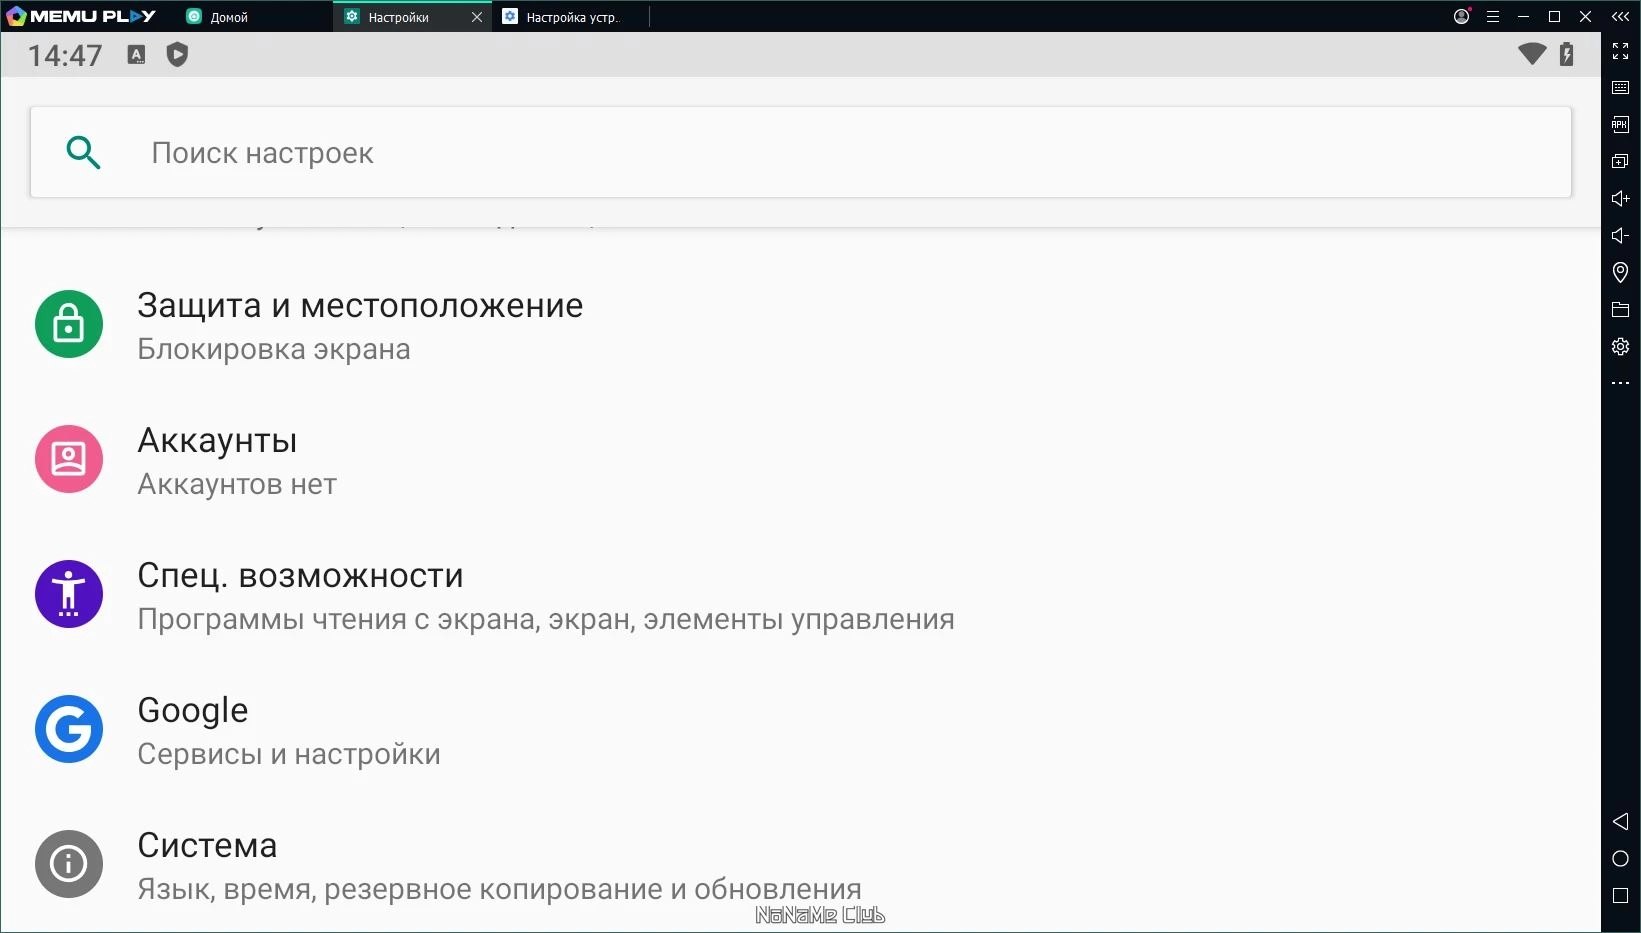The height and width of the screenshot is (933, 1641).
Task: Click the keyboard 'A' status bar icon
Action: click(x=137, y=55)
